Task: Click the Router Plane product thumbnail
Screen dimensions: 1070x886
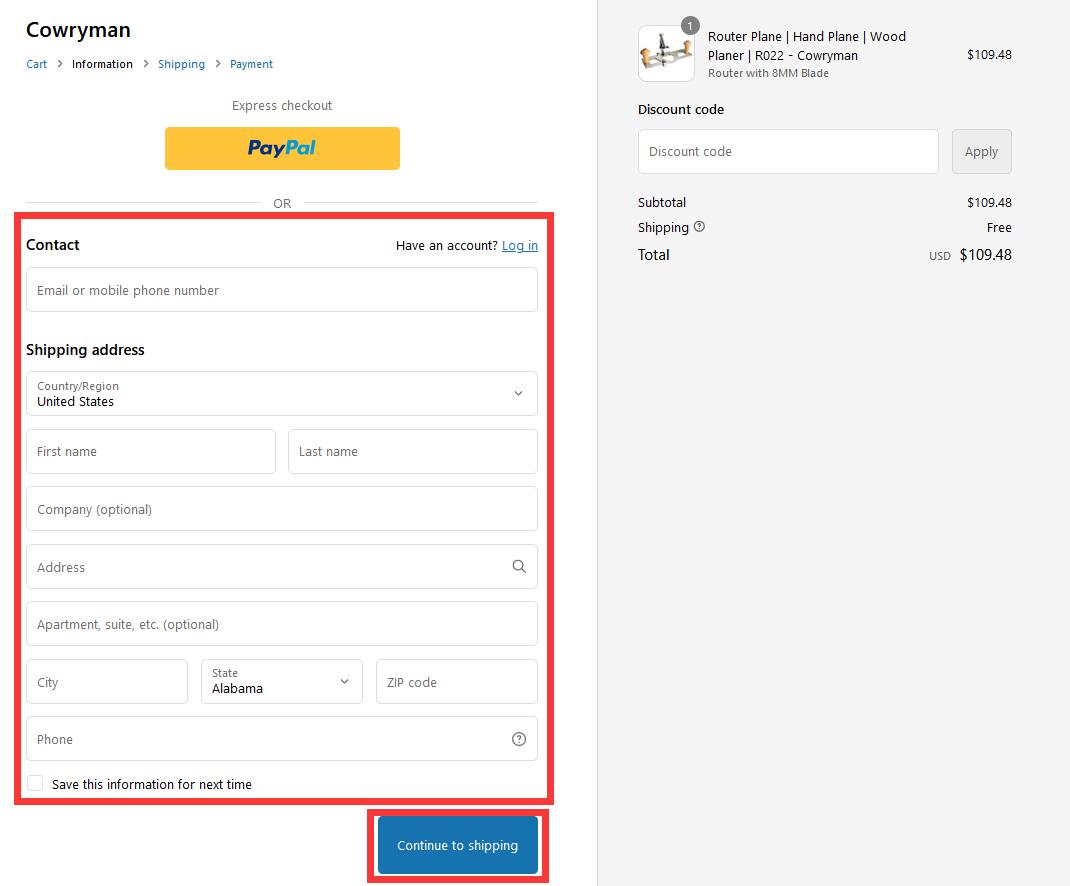Action: tap(666, 53)
